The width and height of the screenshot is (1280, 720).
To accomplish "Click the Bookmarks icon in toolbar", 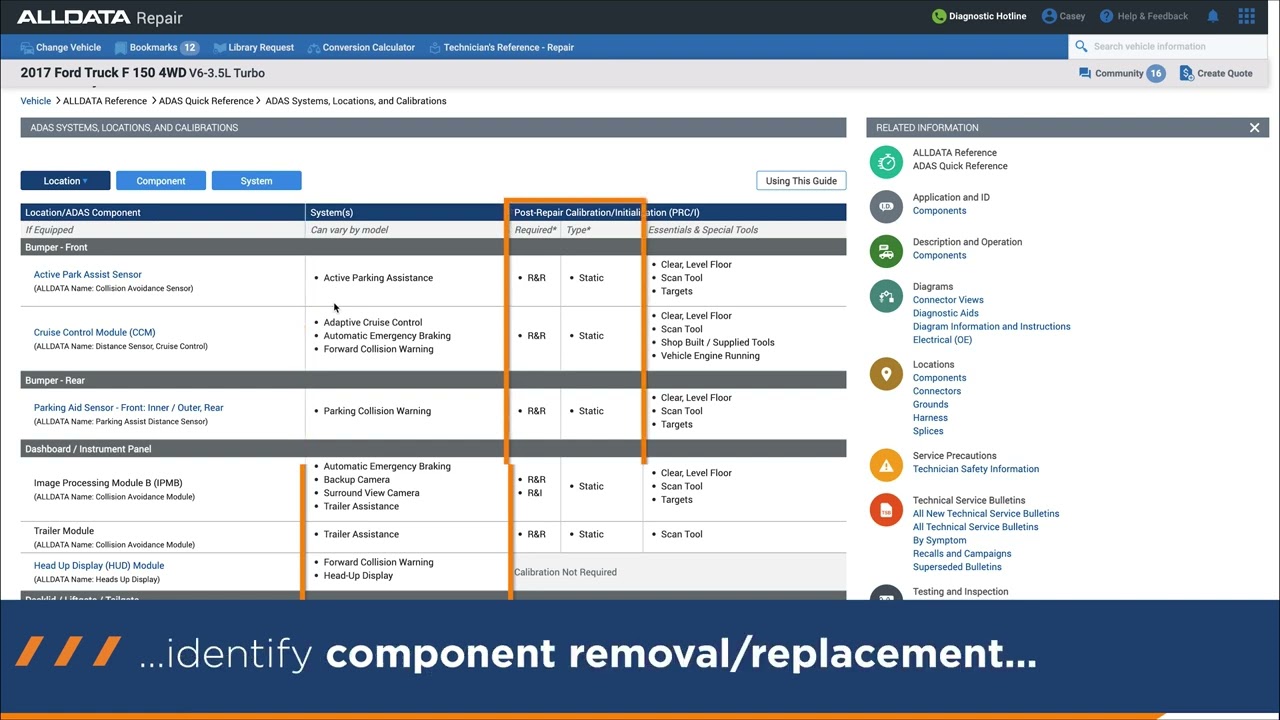I will click(121, 47).
